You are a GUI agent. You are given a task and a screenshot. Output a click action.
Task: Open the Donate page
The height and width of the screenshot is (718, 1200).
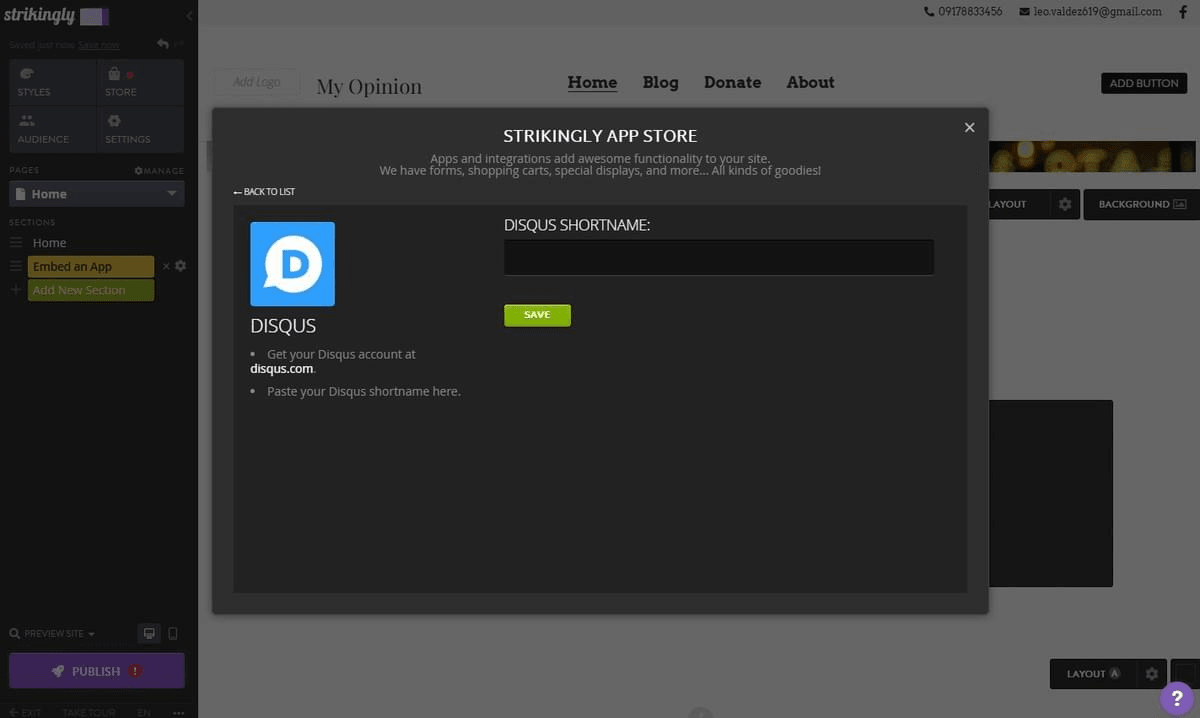tap(732, 82)
